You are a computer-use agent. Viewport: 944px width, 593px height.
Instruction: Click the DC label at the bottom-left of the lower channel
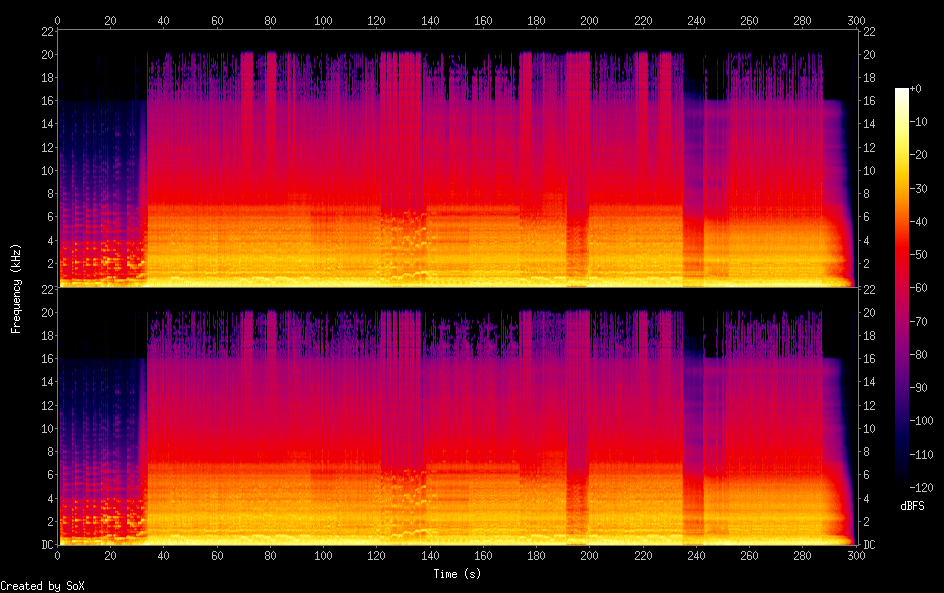pos(46,545)
